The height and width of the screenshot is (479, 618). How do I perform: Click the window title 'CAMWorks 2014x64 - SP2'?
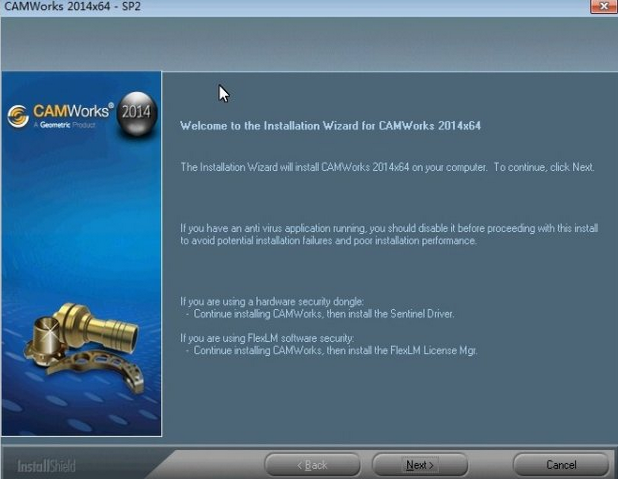72,6
